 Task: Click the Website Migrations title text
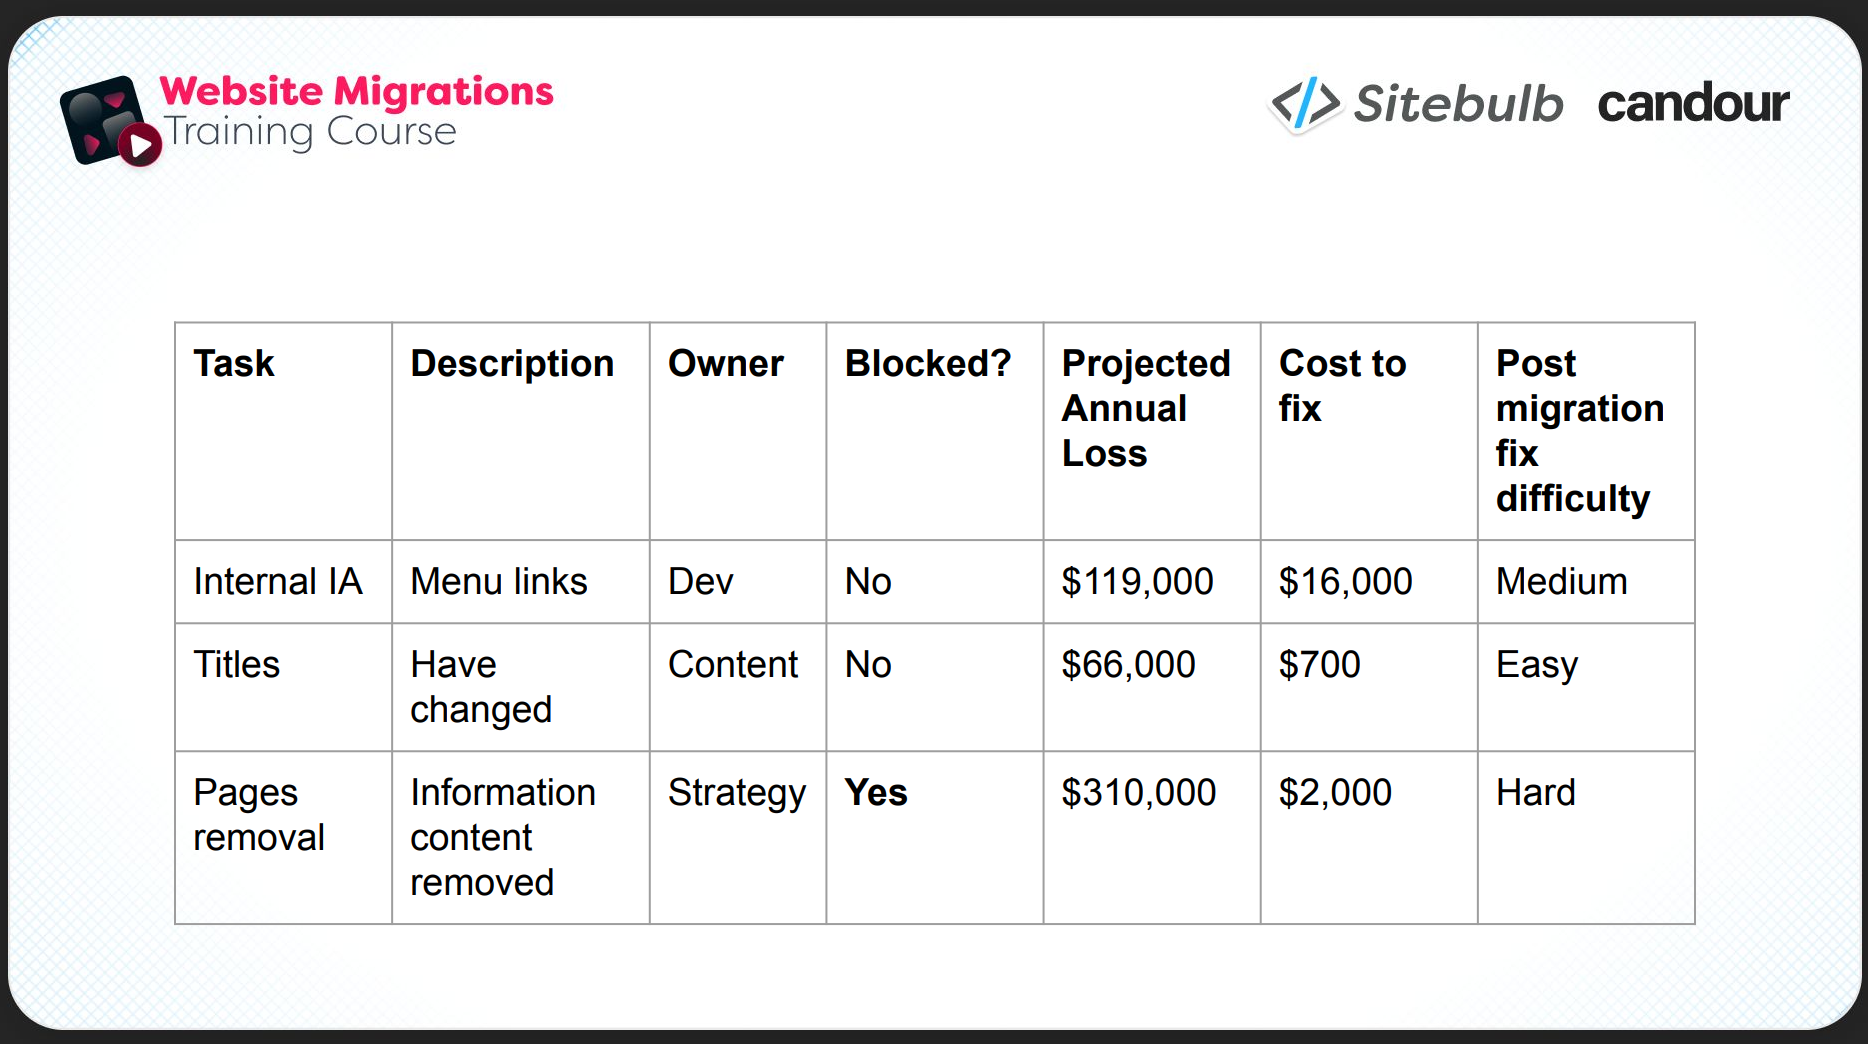pos(356,91)
